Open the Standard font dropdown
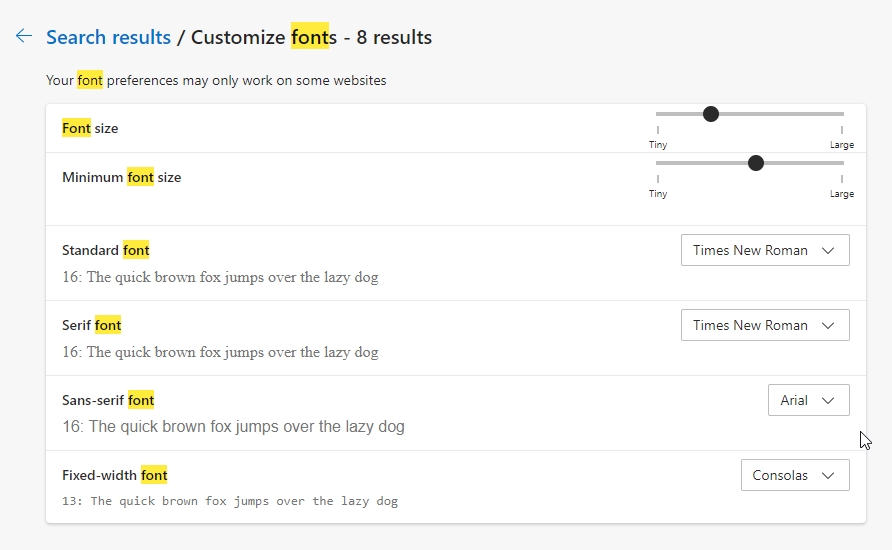The image size is (892, 550). click(x=765, y=251)
